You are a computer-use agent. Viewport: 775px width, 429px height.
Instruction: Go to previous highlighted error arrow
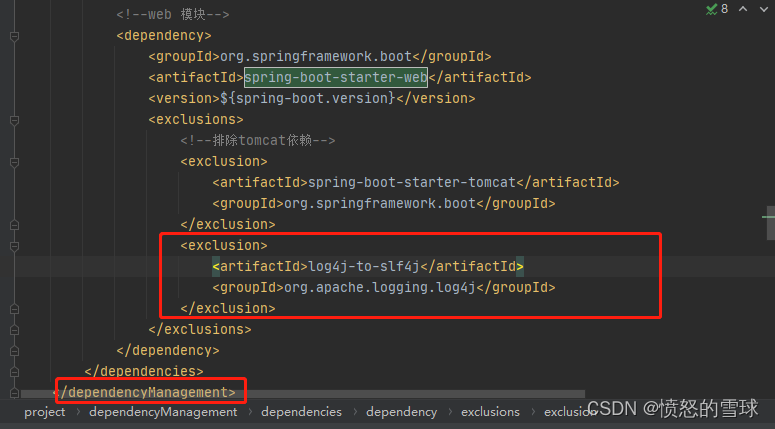click(743, 9)
